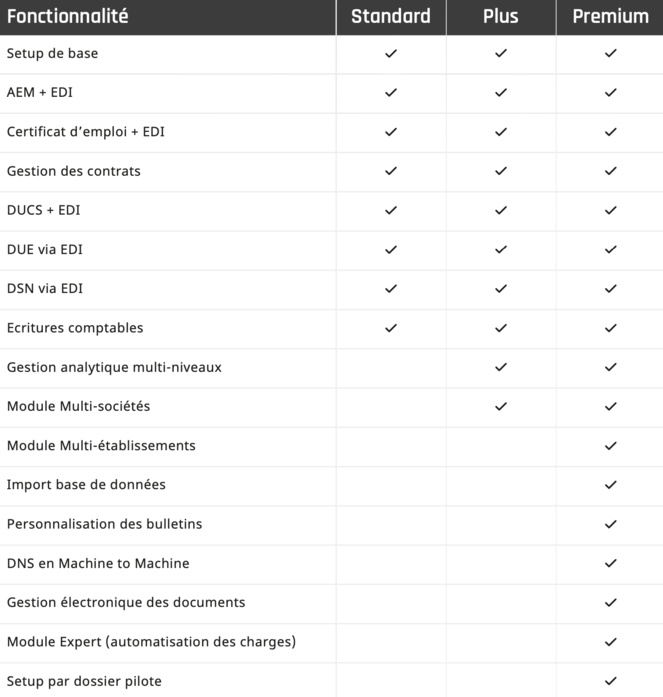
Task: Click Module Expert automatisation des charges label
Action: (x=151, y=641)
